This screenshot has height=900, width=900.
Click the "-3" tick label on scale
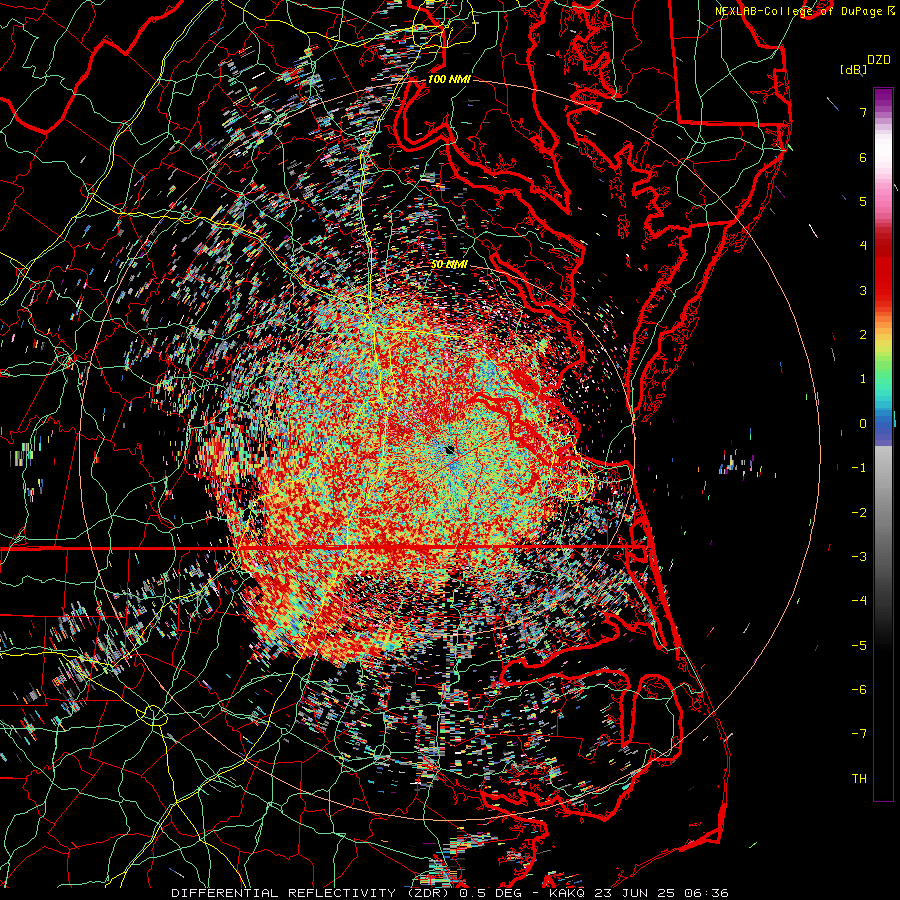pyautogui.click(x=859, y=557)
